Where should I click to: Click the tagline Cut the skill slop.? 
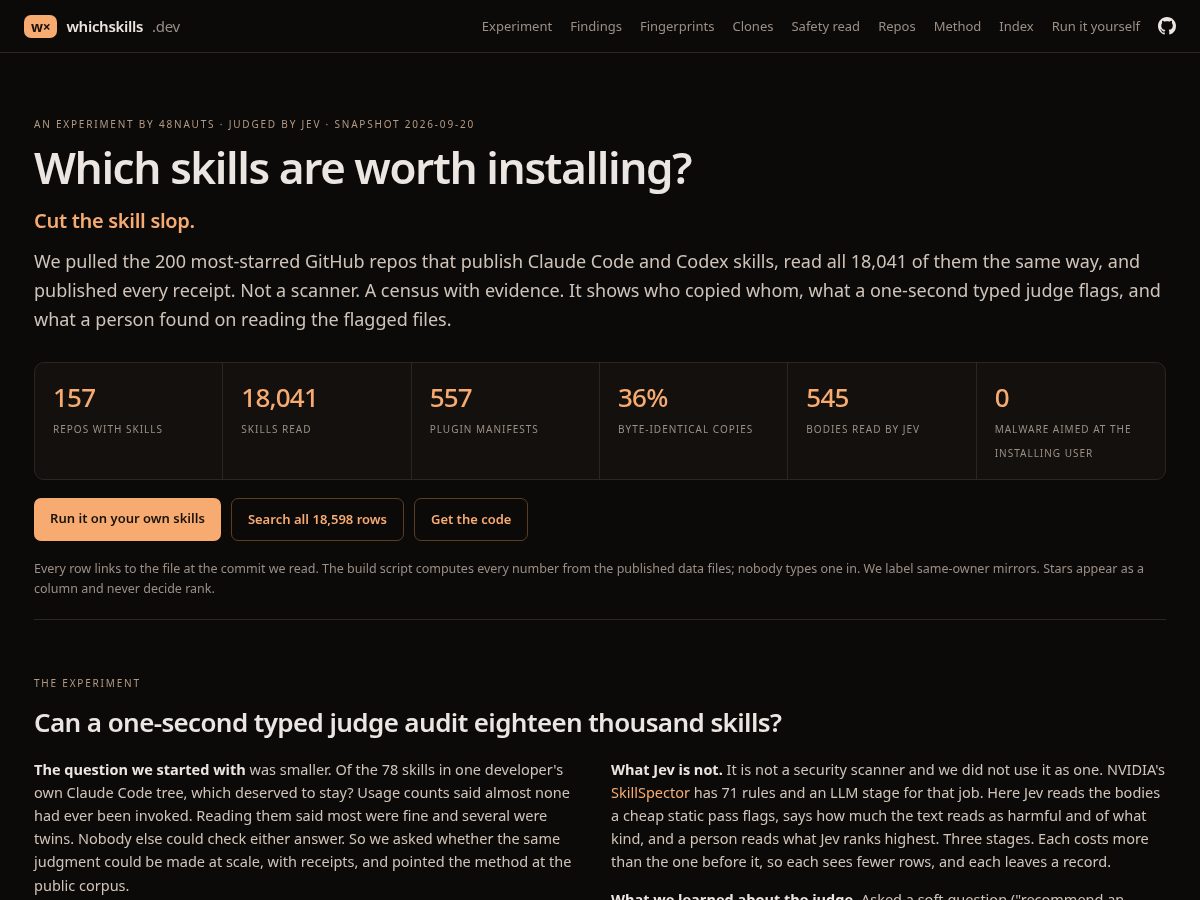(x=114, y=221)
